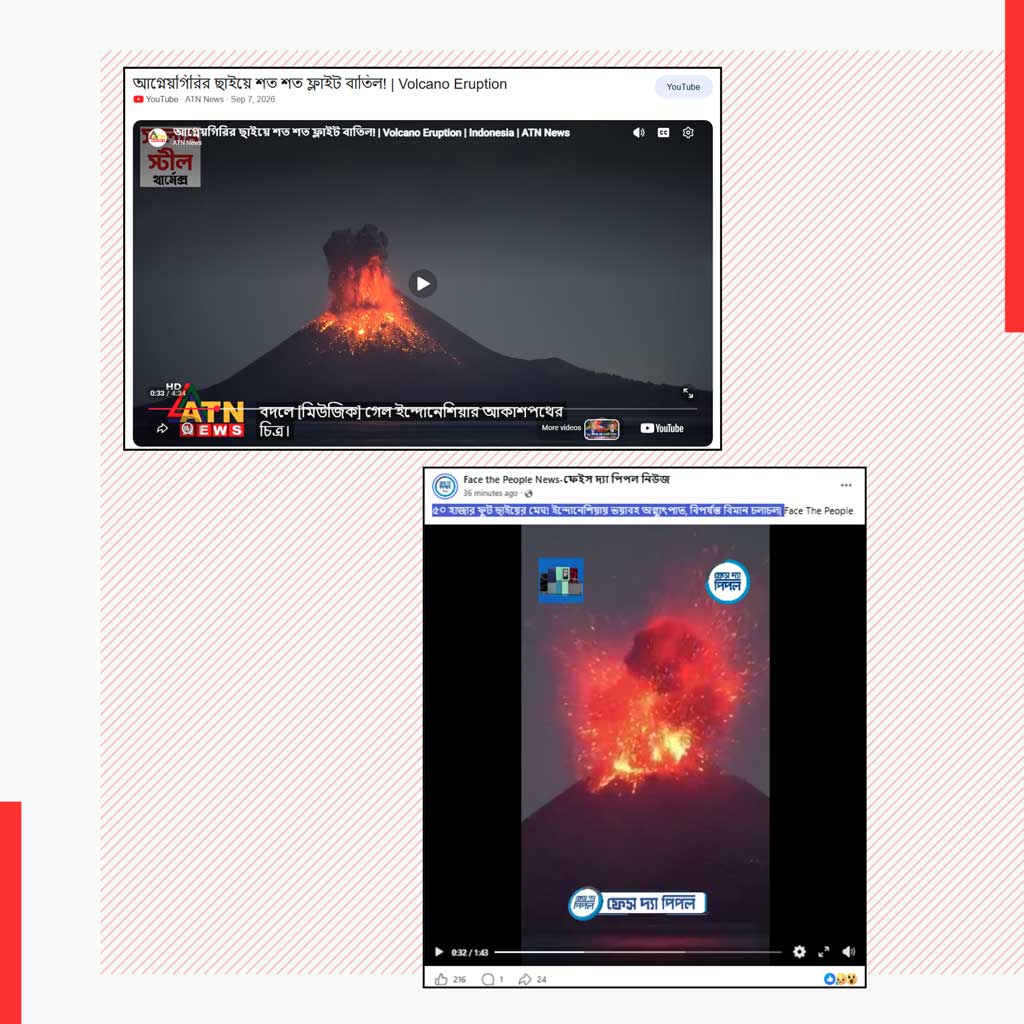Open the More videos thumbnail

coord(601,429)
